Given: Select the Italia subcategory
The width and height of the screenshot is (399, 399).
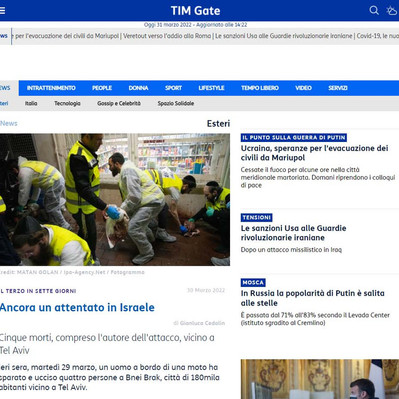Looking at the screenshot, I should [x=31, y=103].
